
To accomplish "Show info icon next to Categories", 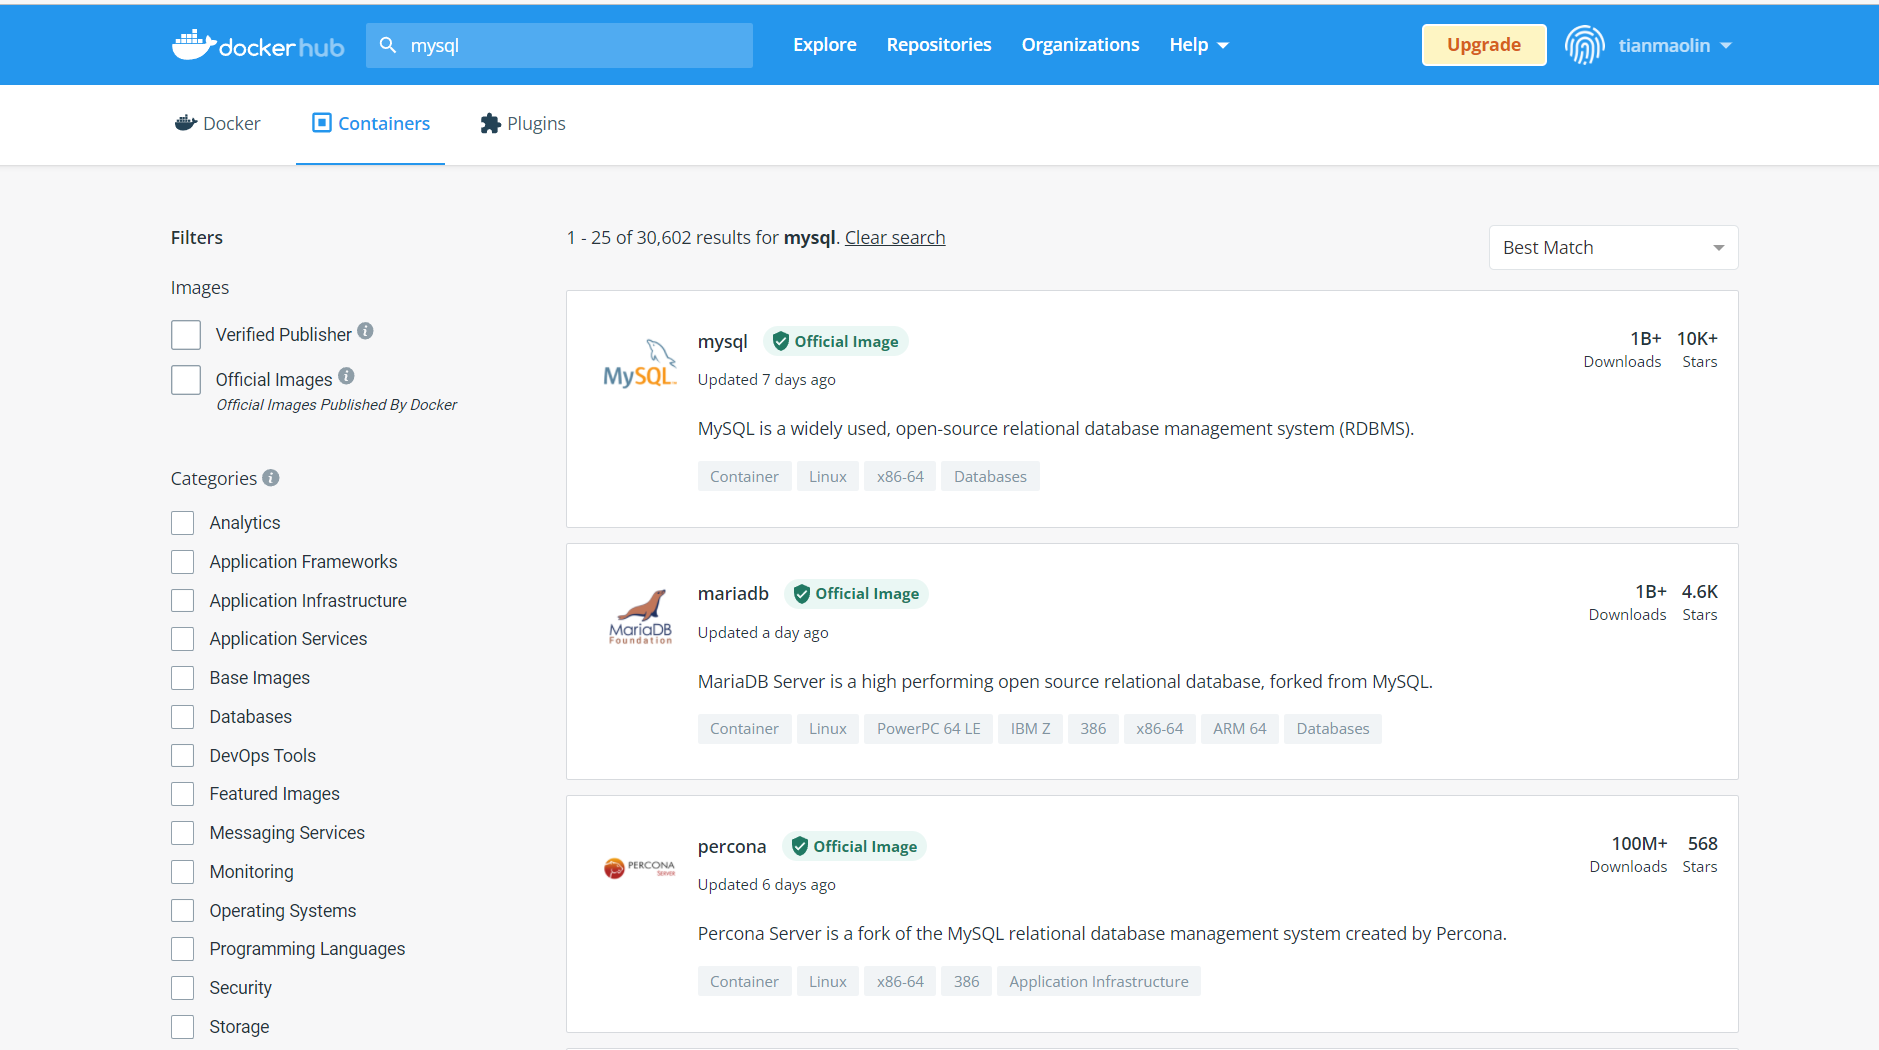I will [x=271, y=478].
